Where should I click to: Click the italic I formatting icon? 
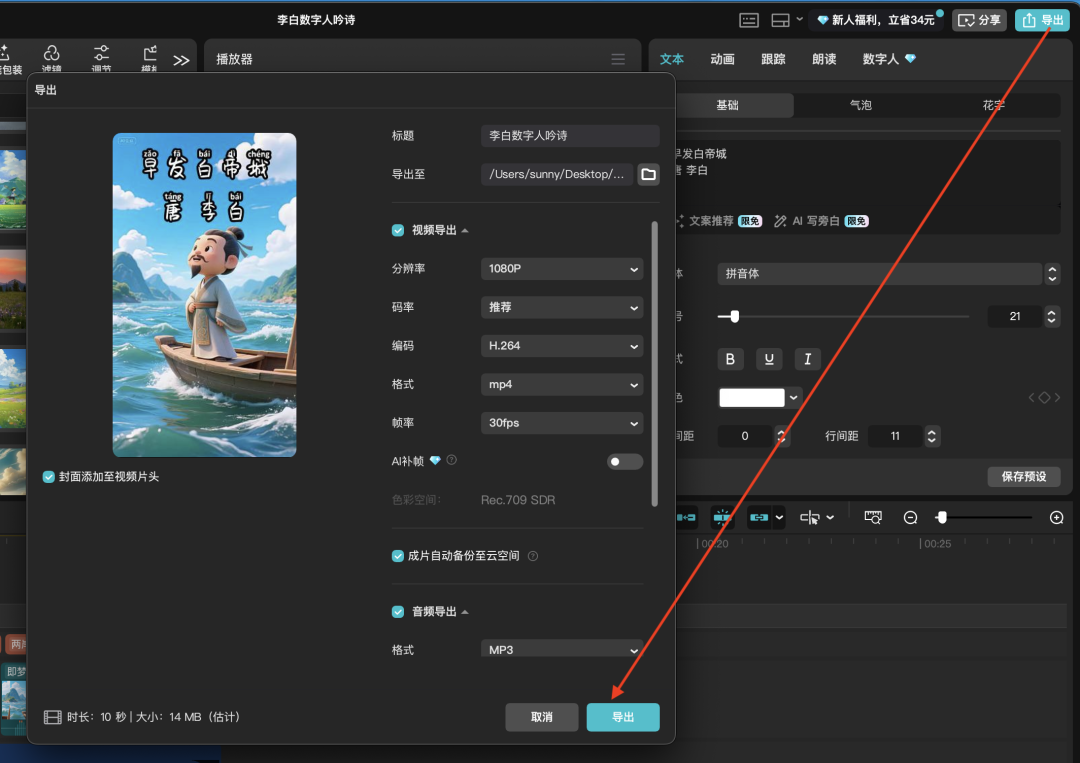[x=807, y=359]
